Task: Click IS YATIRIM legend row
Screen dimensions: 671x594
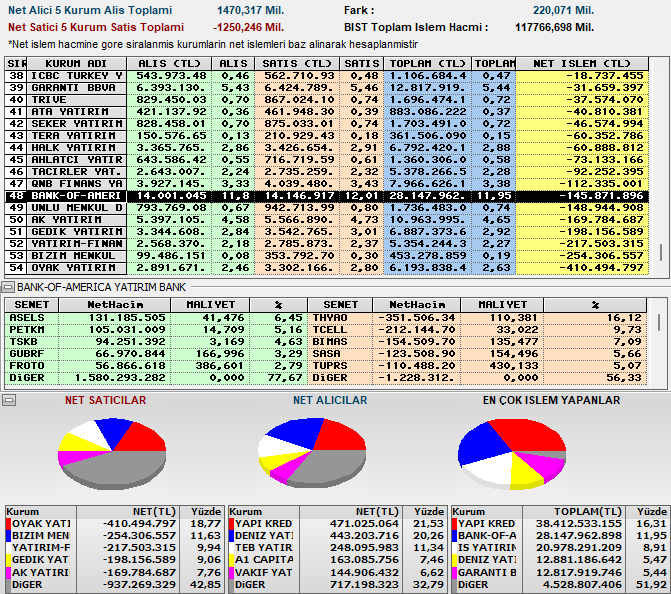Action: (x=560, y=548)
